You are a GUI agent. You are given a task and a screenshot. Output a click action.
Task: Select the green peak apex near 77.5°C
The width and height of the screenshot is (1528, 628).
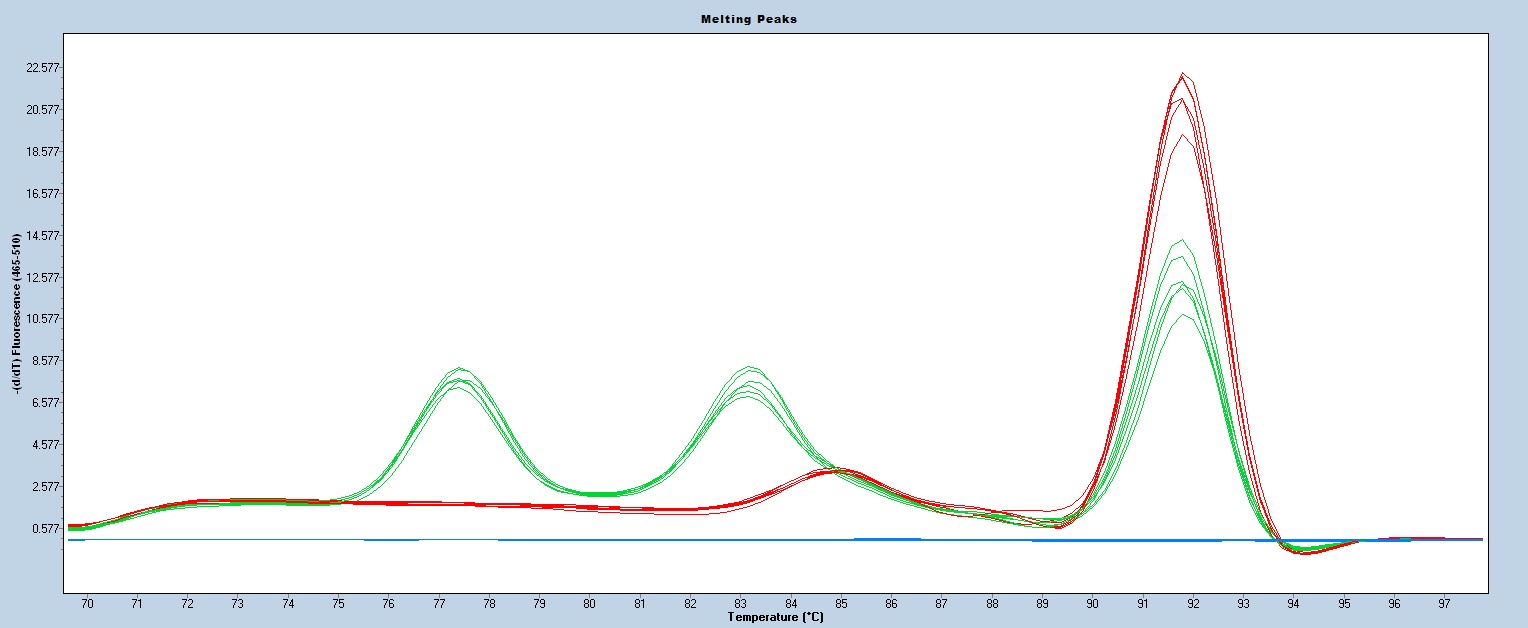tap(459, 368)
